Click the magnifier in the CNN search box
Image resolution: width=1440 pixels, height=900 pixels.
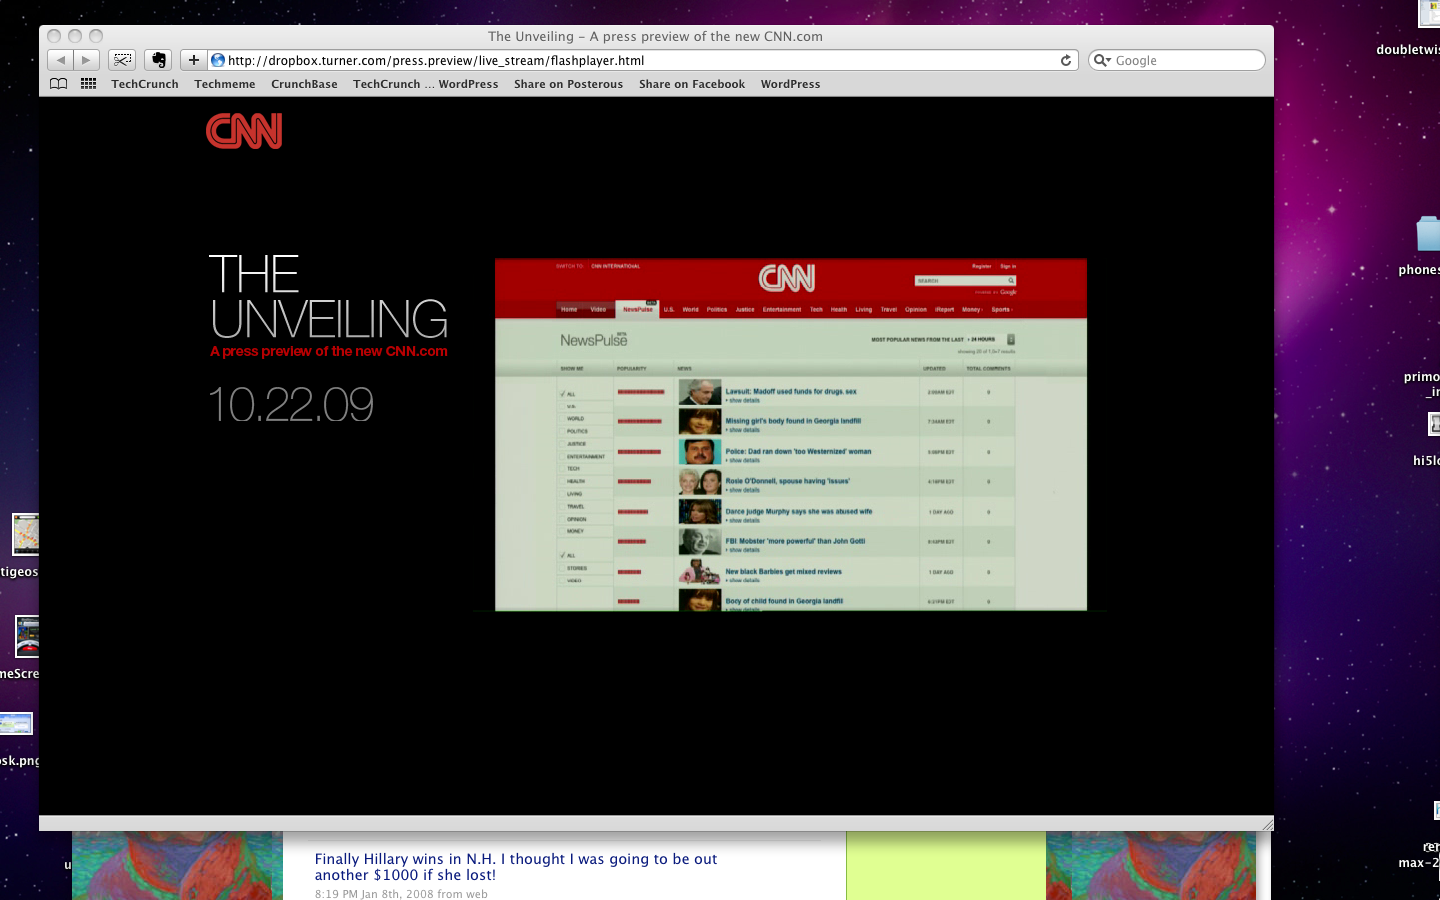click(x=1011, y=281)
